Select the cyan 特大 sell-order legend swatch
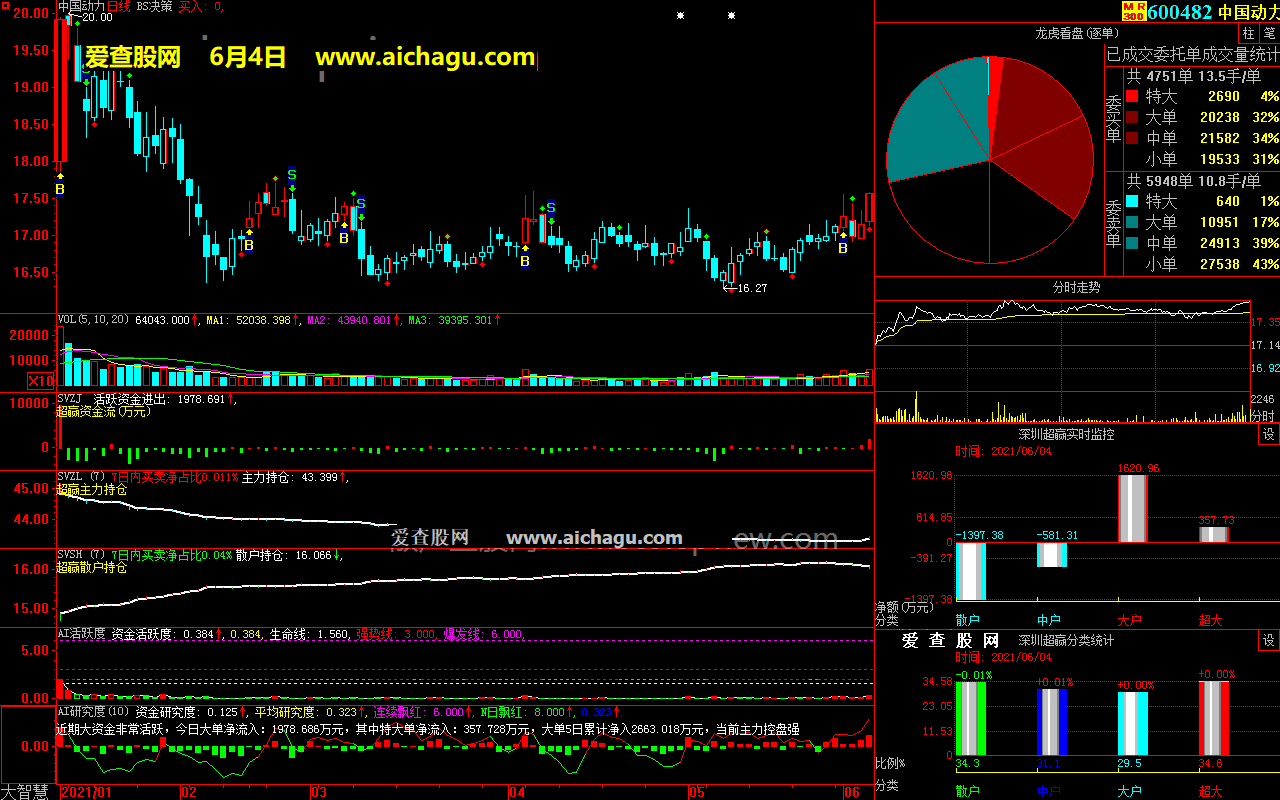This screenshot has height=800, width=1280. point(1132,201)
